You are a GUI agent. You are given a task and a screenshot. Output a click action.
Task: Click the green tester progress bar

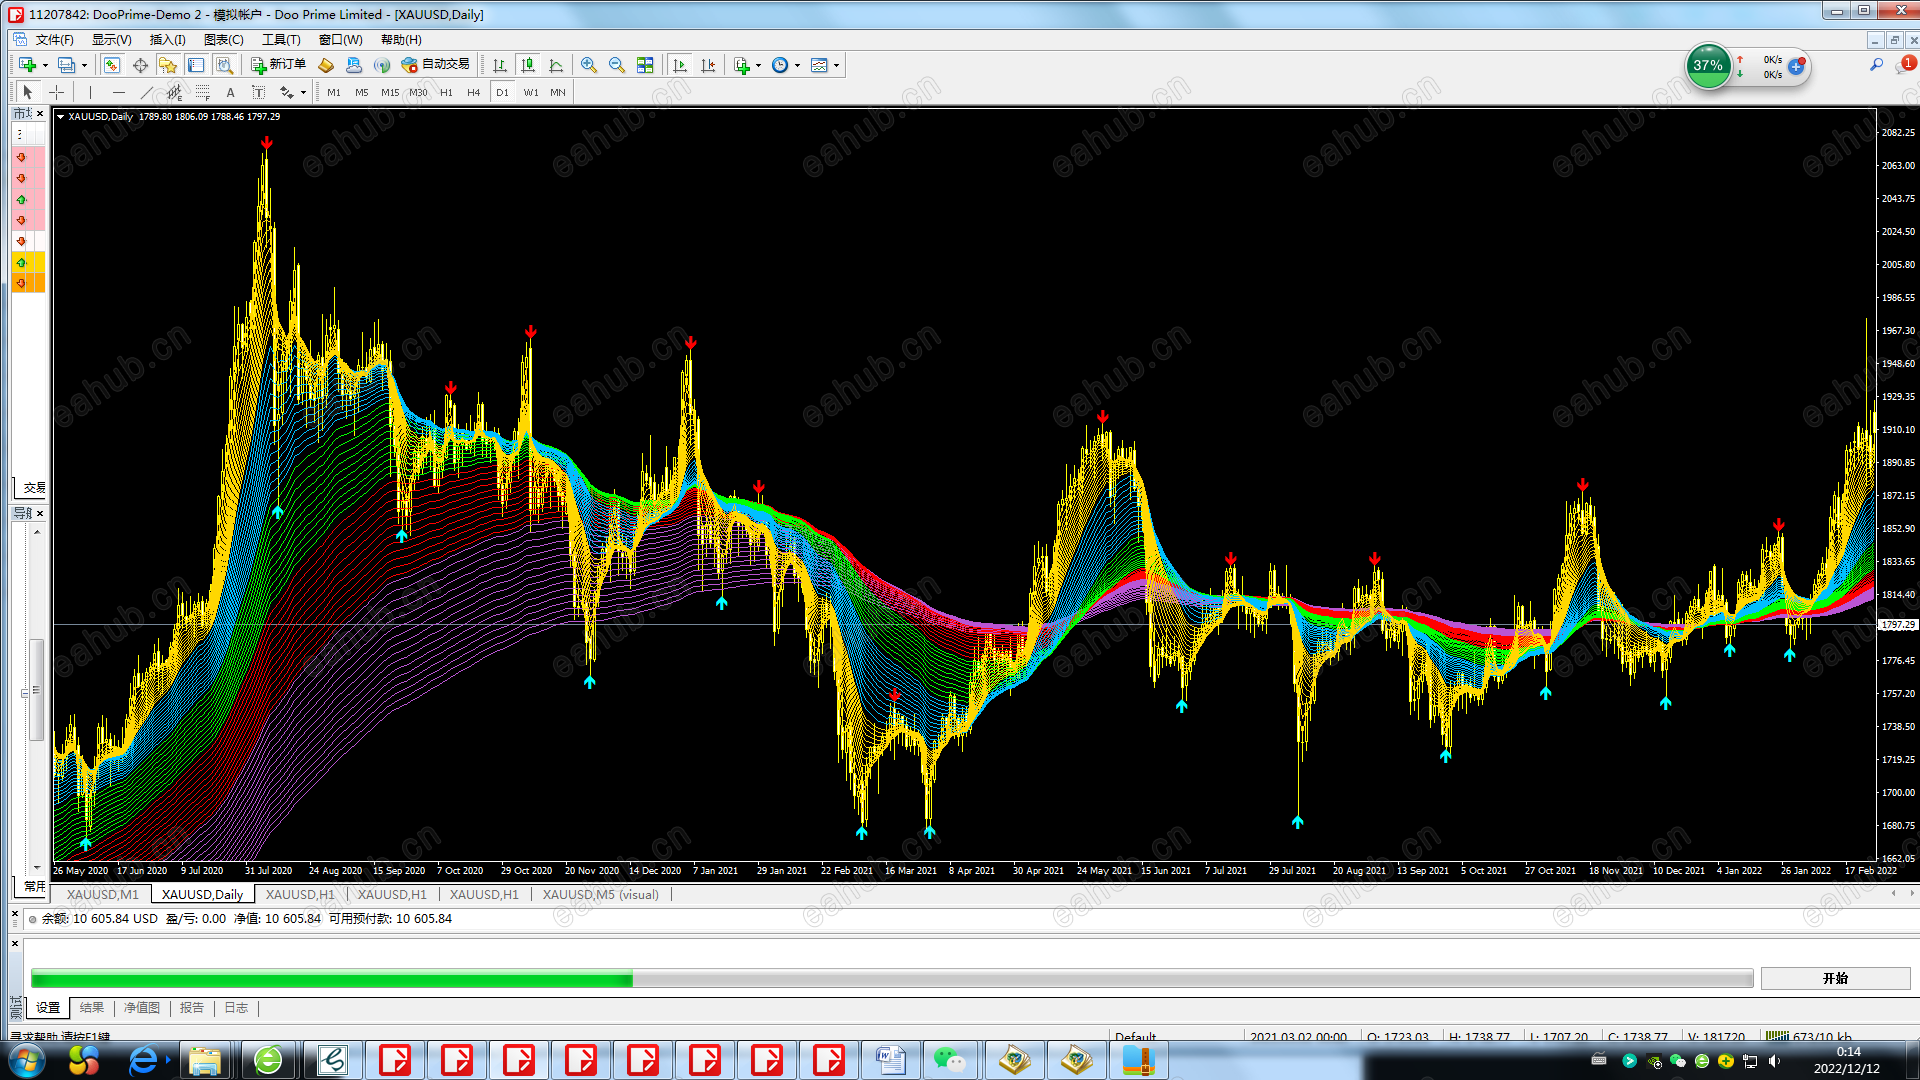(x=331, y=979)
